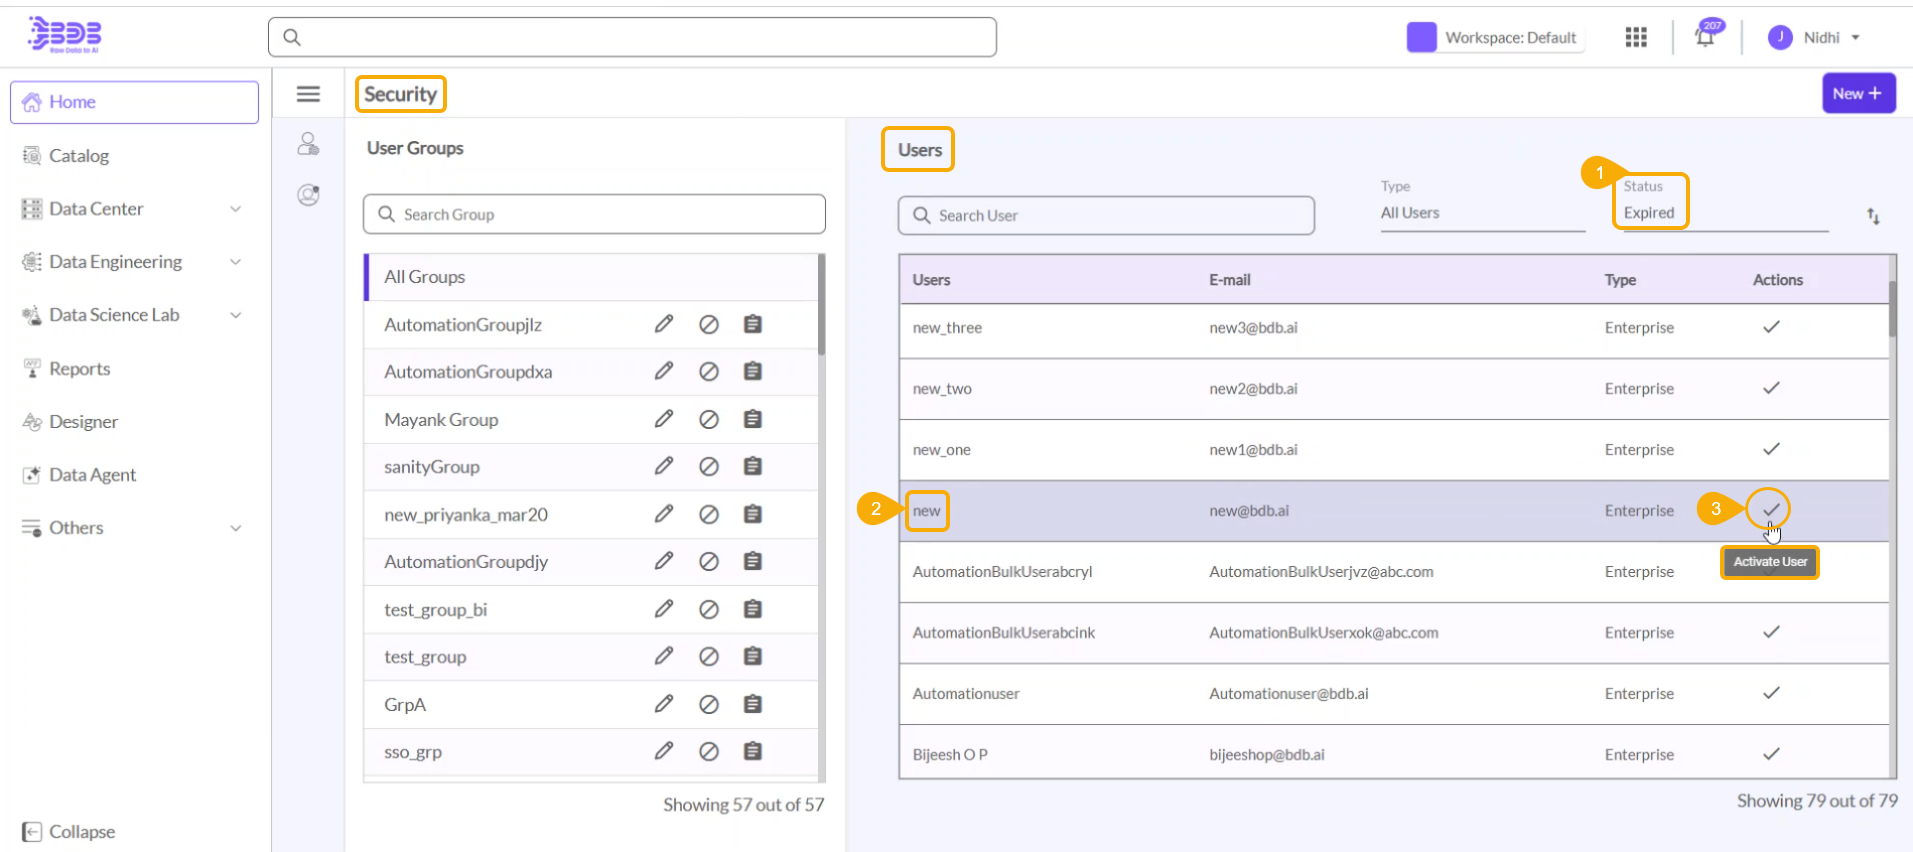The height and width of the screenshot is (852, 1913).
Task: Click the New + button
Action: (x=1857, y=93)
